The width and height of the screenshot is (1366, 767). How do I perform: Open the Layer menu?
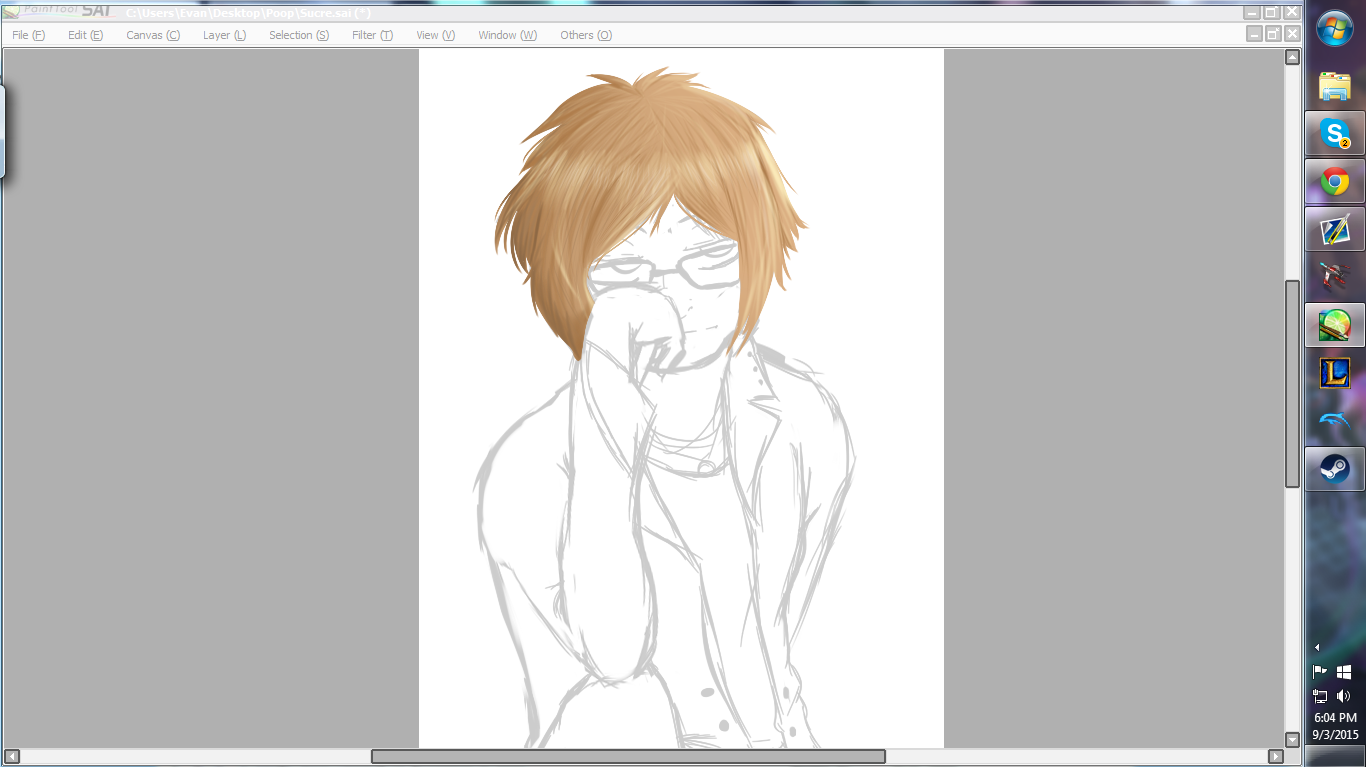pos(224,35)
